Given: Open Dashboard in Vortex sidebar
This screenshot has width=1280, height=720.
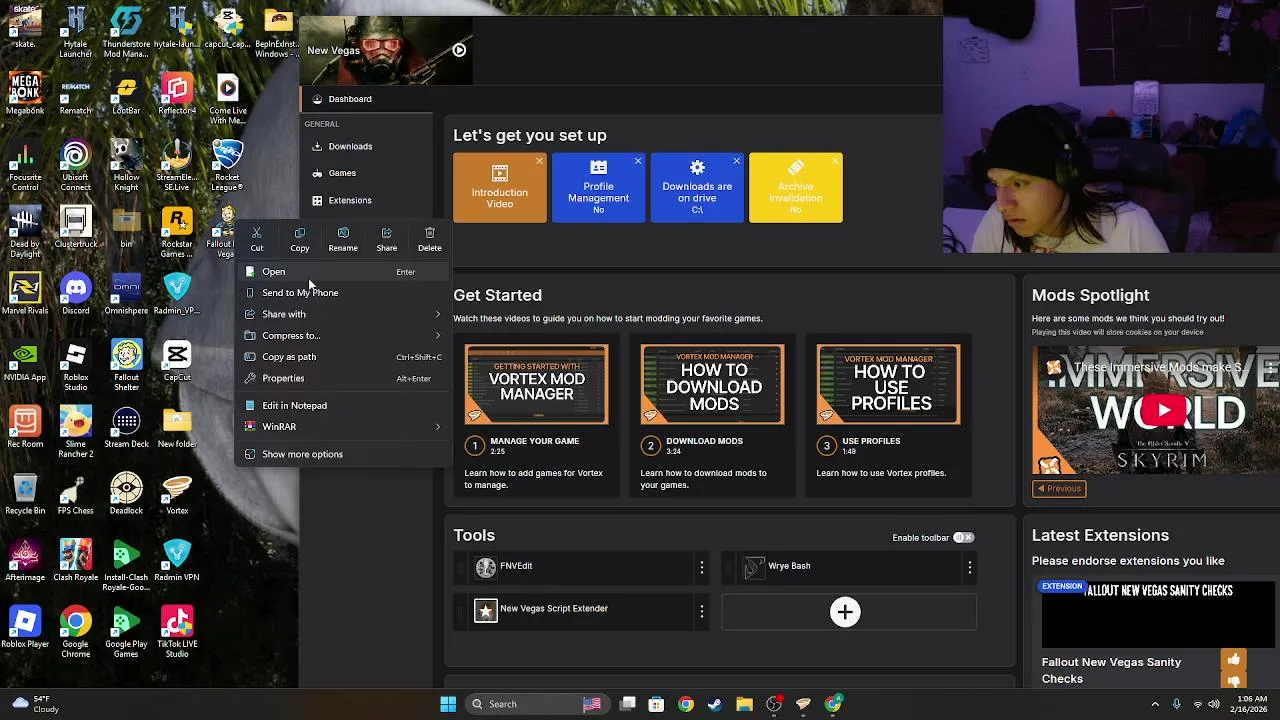Looking at the screenshot, I should (366, 99).
